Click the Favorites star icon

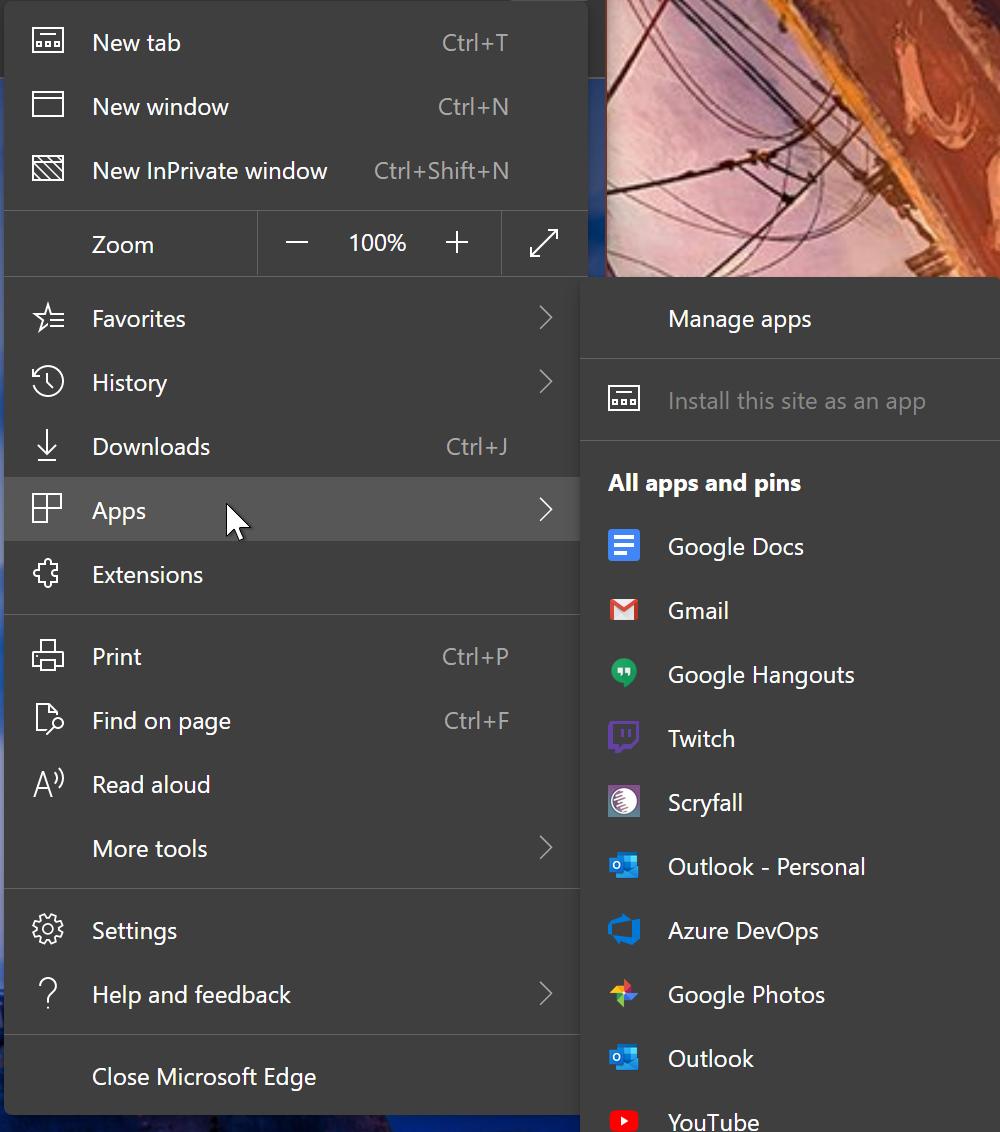[x=48, y=318]
